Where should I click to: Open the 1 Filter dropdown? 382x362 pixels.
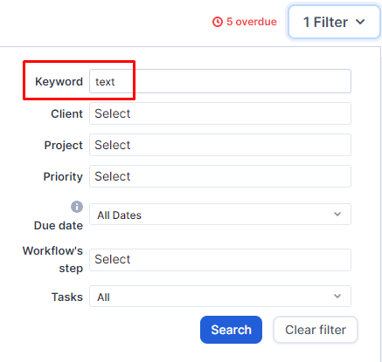pos(334,22)
